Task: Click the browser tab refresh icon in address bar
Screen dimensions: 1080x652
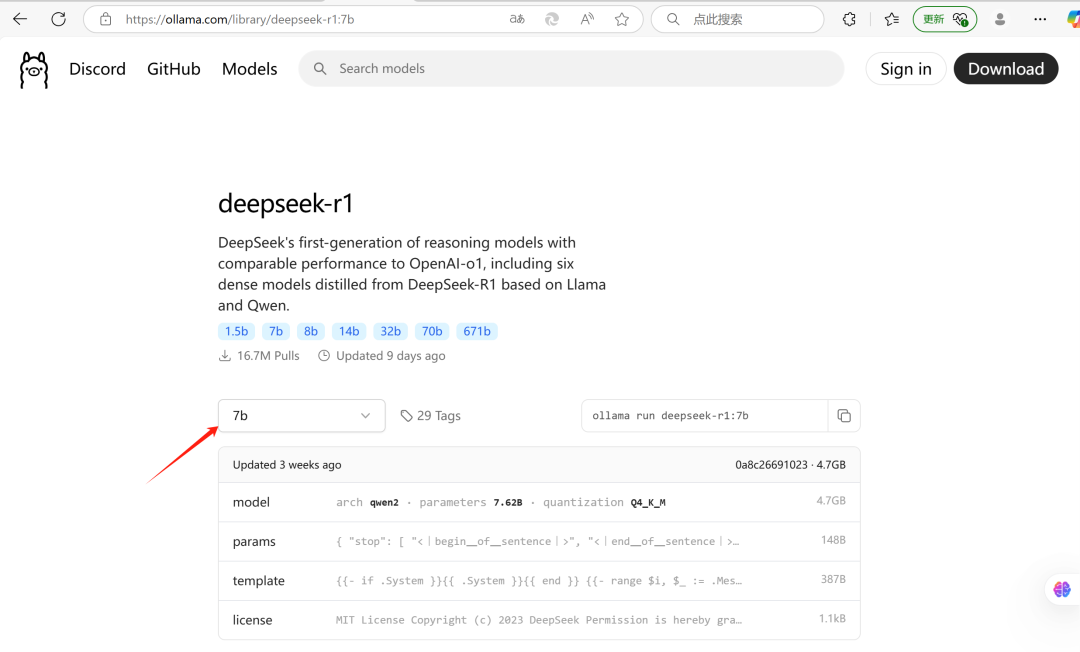Action: coord(552,19)
